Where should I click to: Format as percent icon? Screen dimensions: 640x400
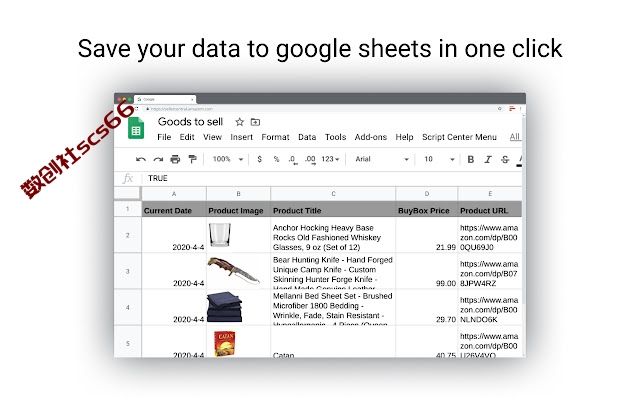click(276, 159)
